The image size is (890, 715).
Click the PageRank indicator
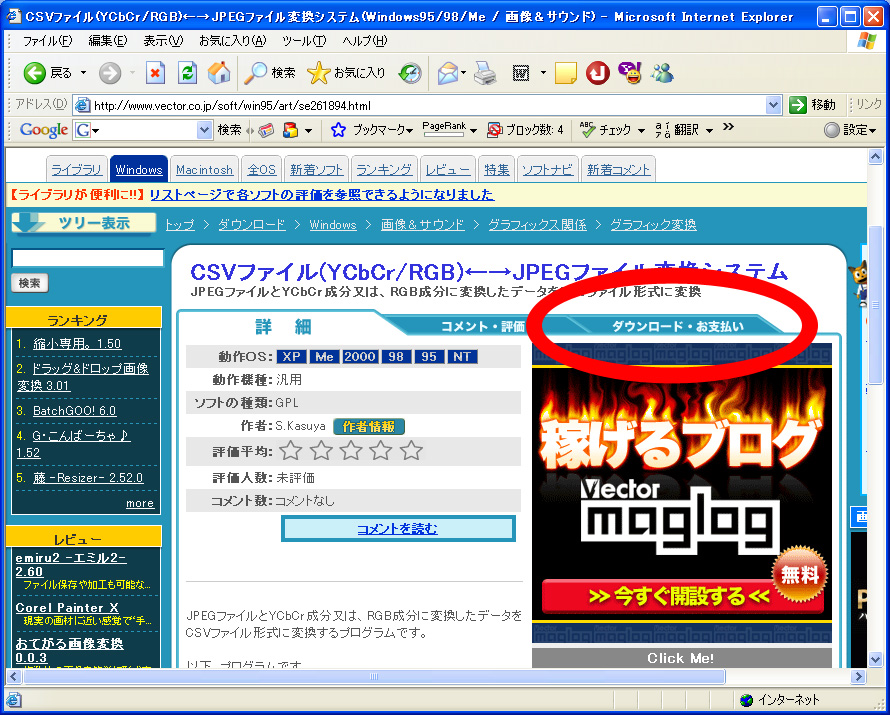(x=444, y=129)
